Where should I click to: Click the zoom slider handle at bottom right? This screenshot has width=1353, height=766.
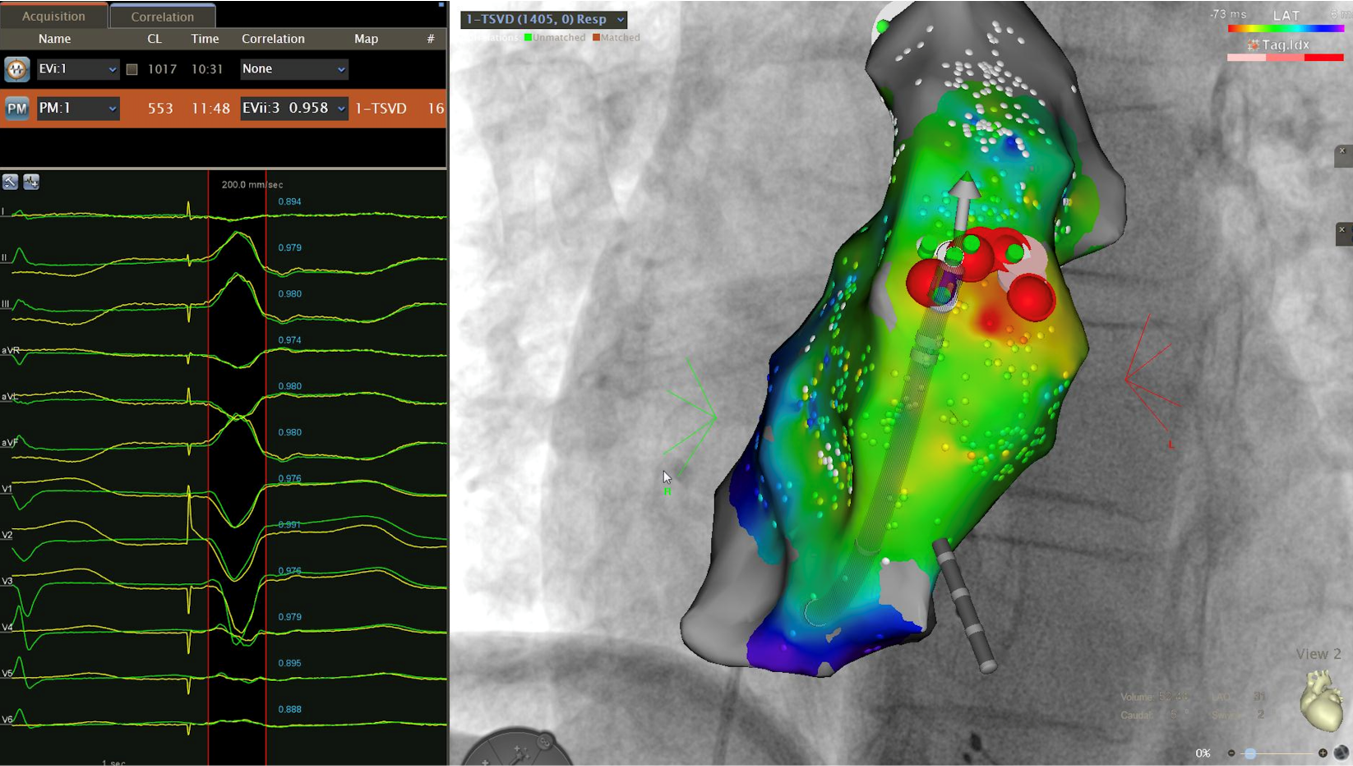1250,753
